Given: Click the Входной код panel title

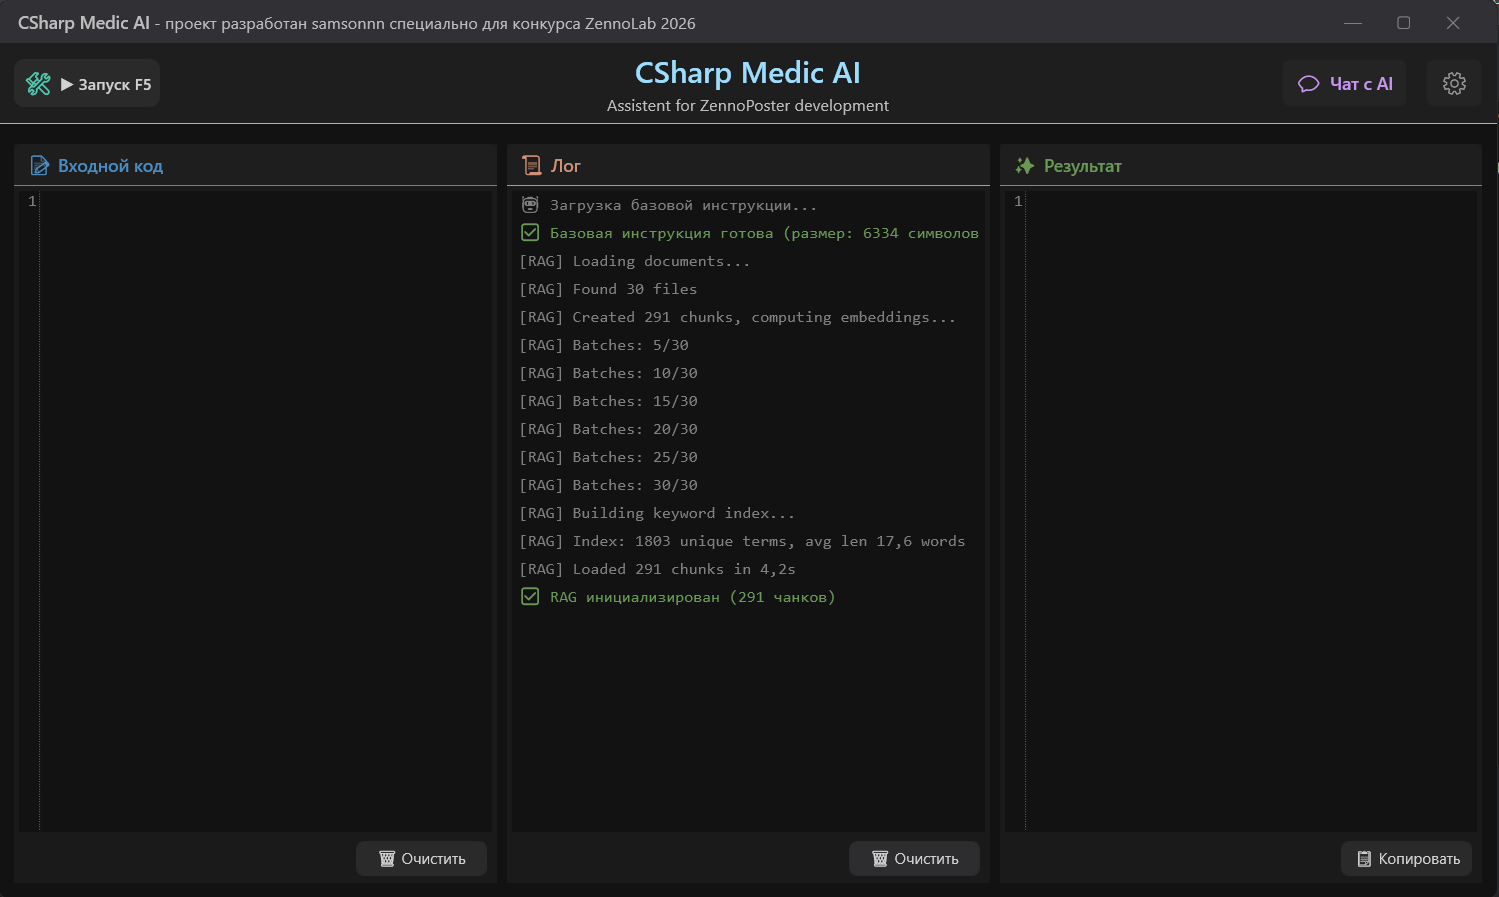Looking at the screenshot, I should pyautogui.click(x=110, y=166).
